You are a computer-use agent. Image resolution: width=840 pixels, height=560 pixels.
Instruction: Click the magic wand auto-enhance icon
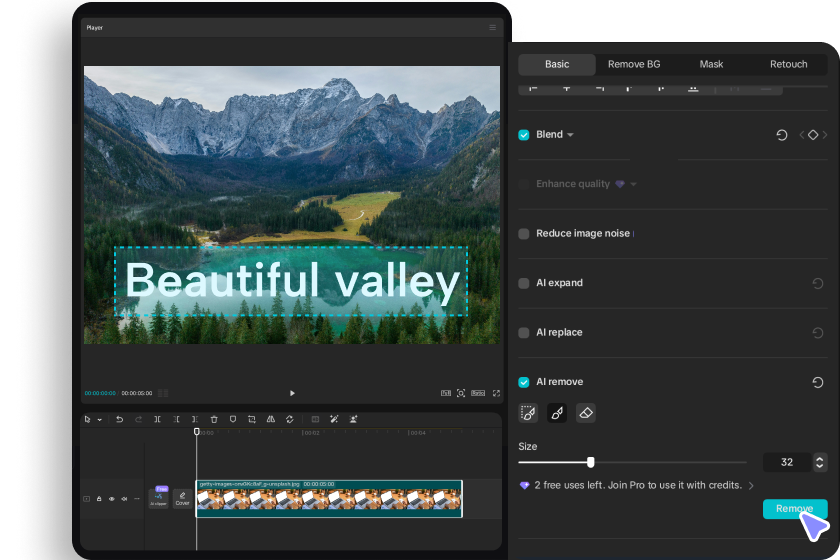coord(334,419)
